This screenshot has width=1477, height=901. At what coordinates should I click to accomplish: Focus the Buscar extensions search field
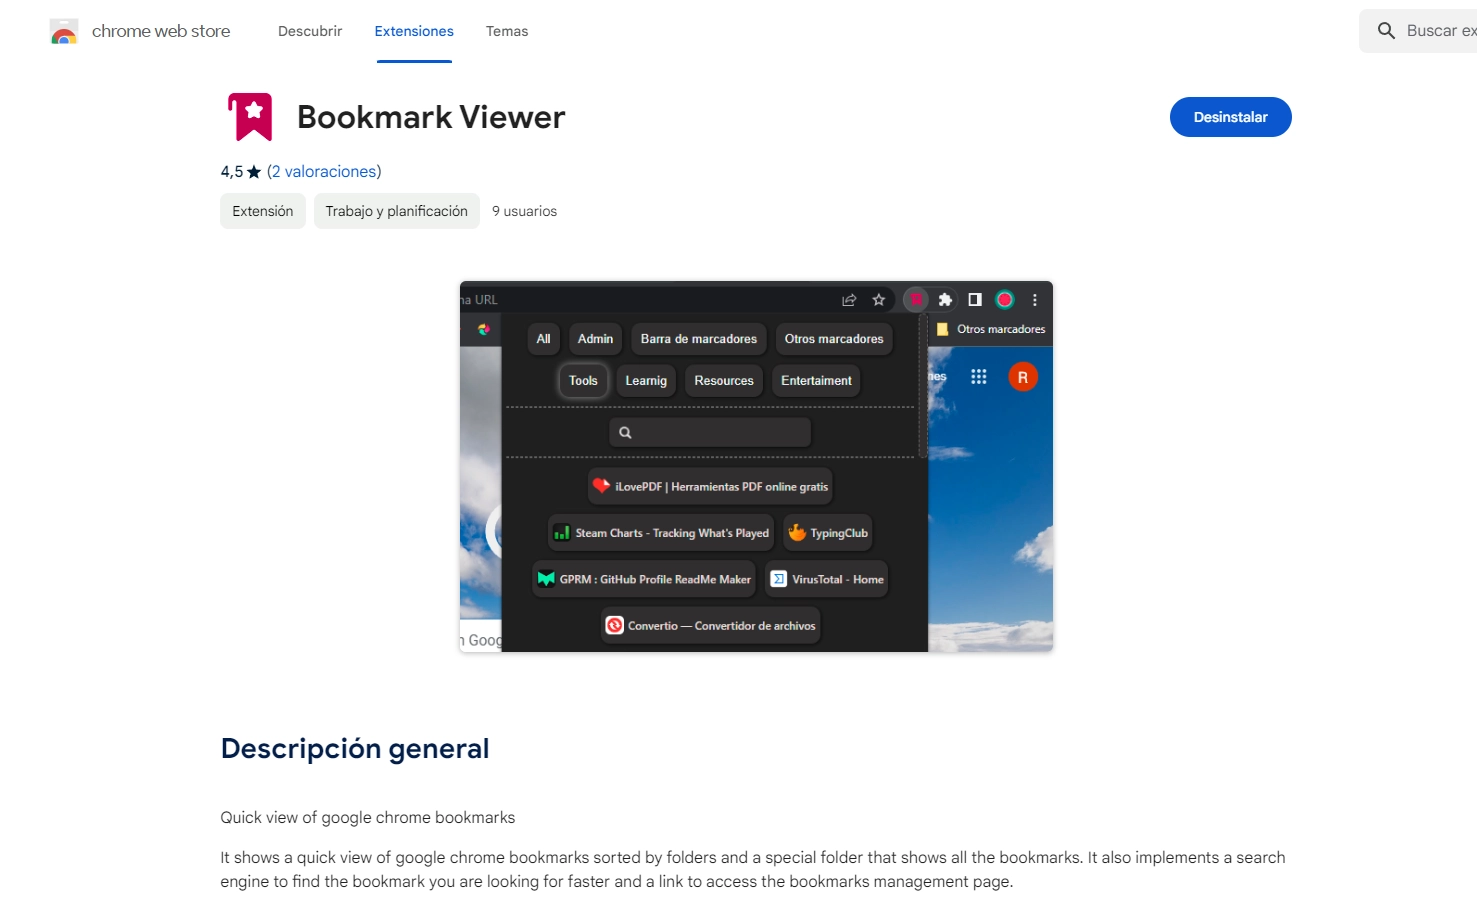(x=1418, y=31)
